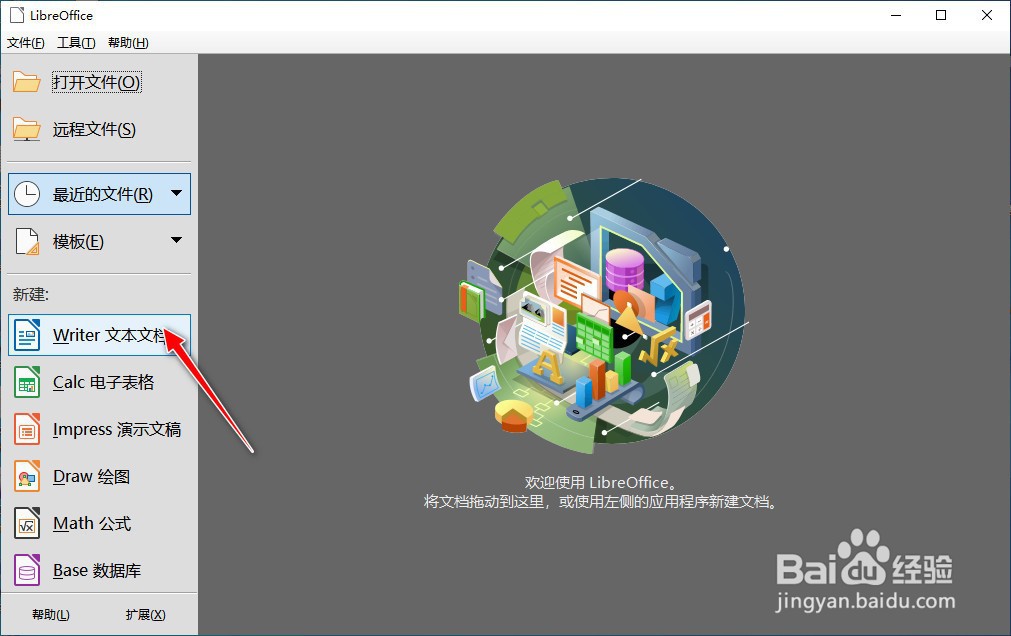Create new Base 数据库

99,570
